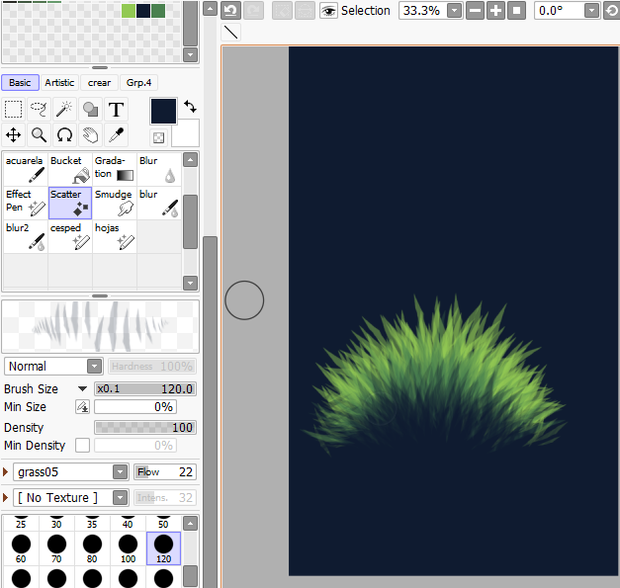Pick the Magic Wand tool
The width and height of the screenshot is (620, 588).
pos(64,110)
